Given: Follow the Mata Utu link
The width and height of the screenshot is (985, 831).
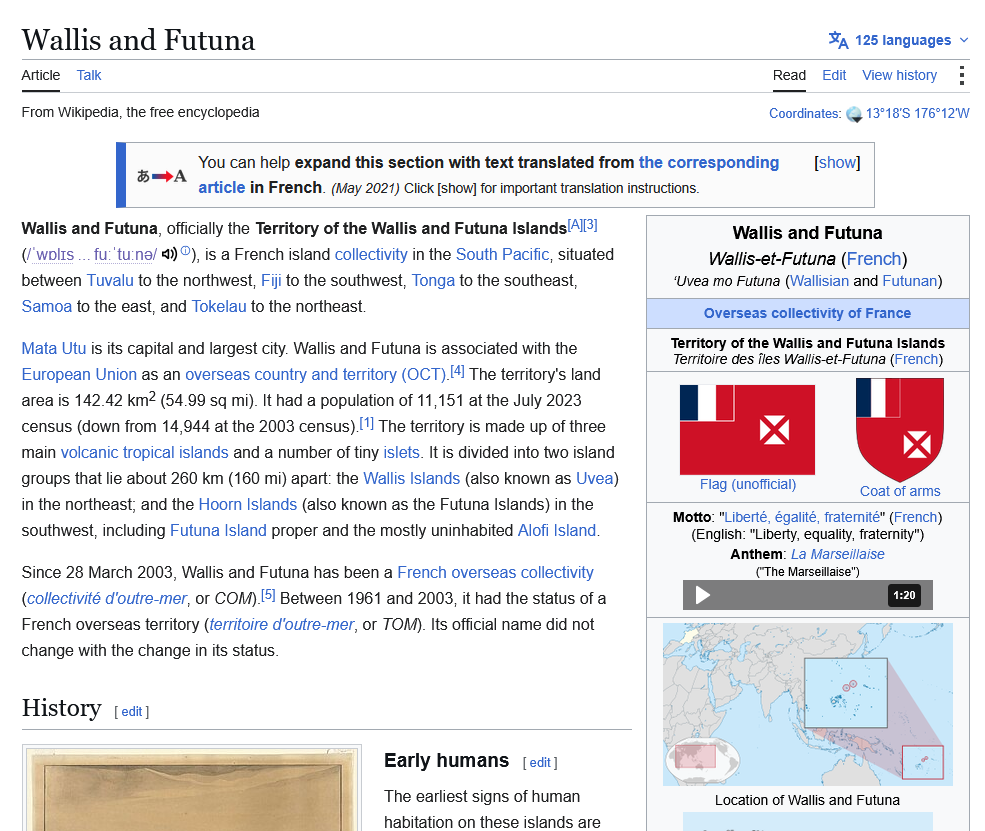Looking at the screenshot, I should click(53, 349).
